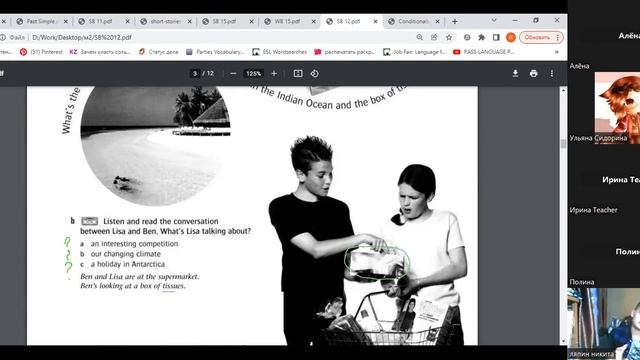640x360 pixels.
Task: Open the Статус дела bookmark
Action: [158, 52]
